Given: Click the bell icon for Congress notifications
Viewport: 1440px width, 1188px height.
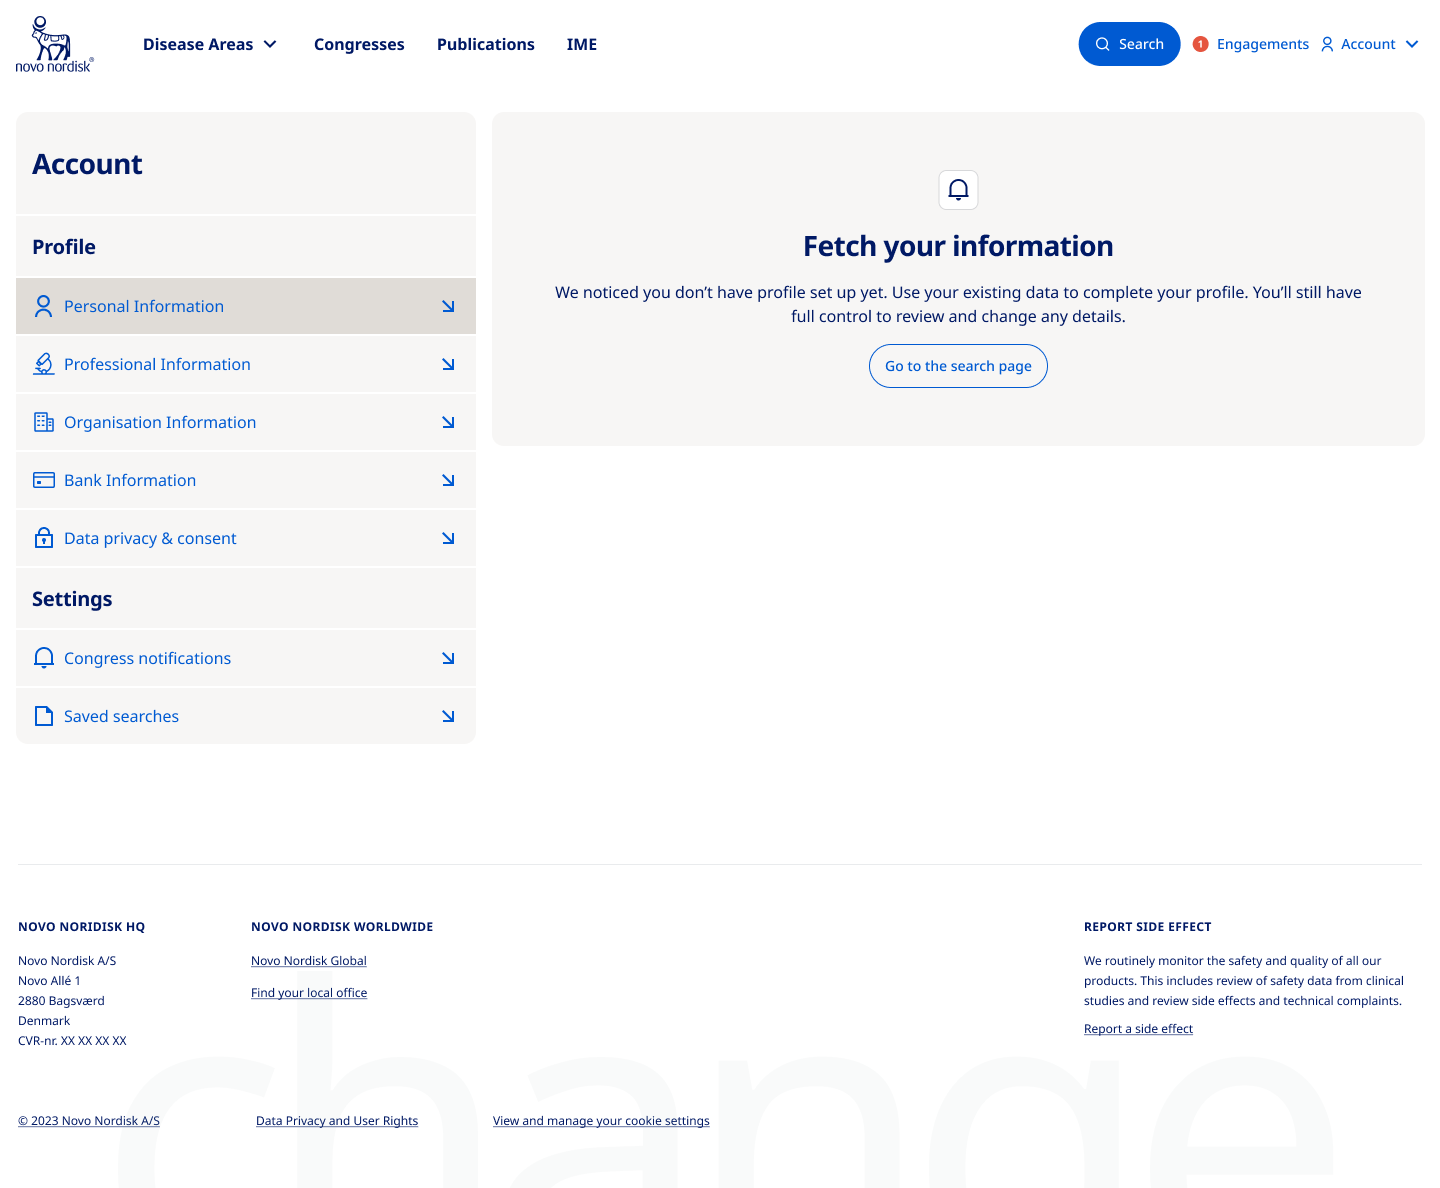Looking at the screenshot, I should tap(43, 658).
